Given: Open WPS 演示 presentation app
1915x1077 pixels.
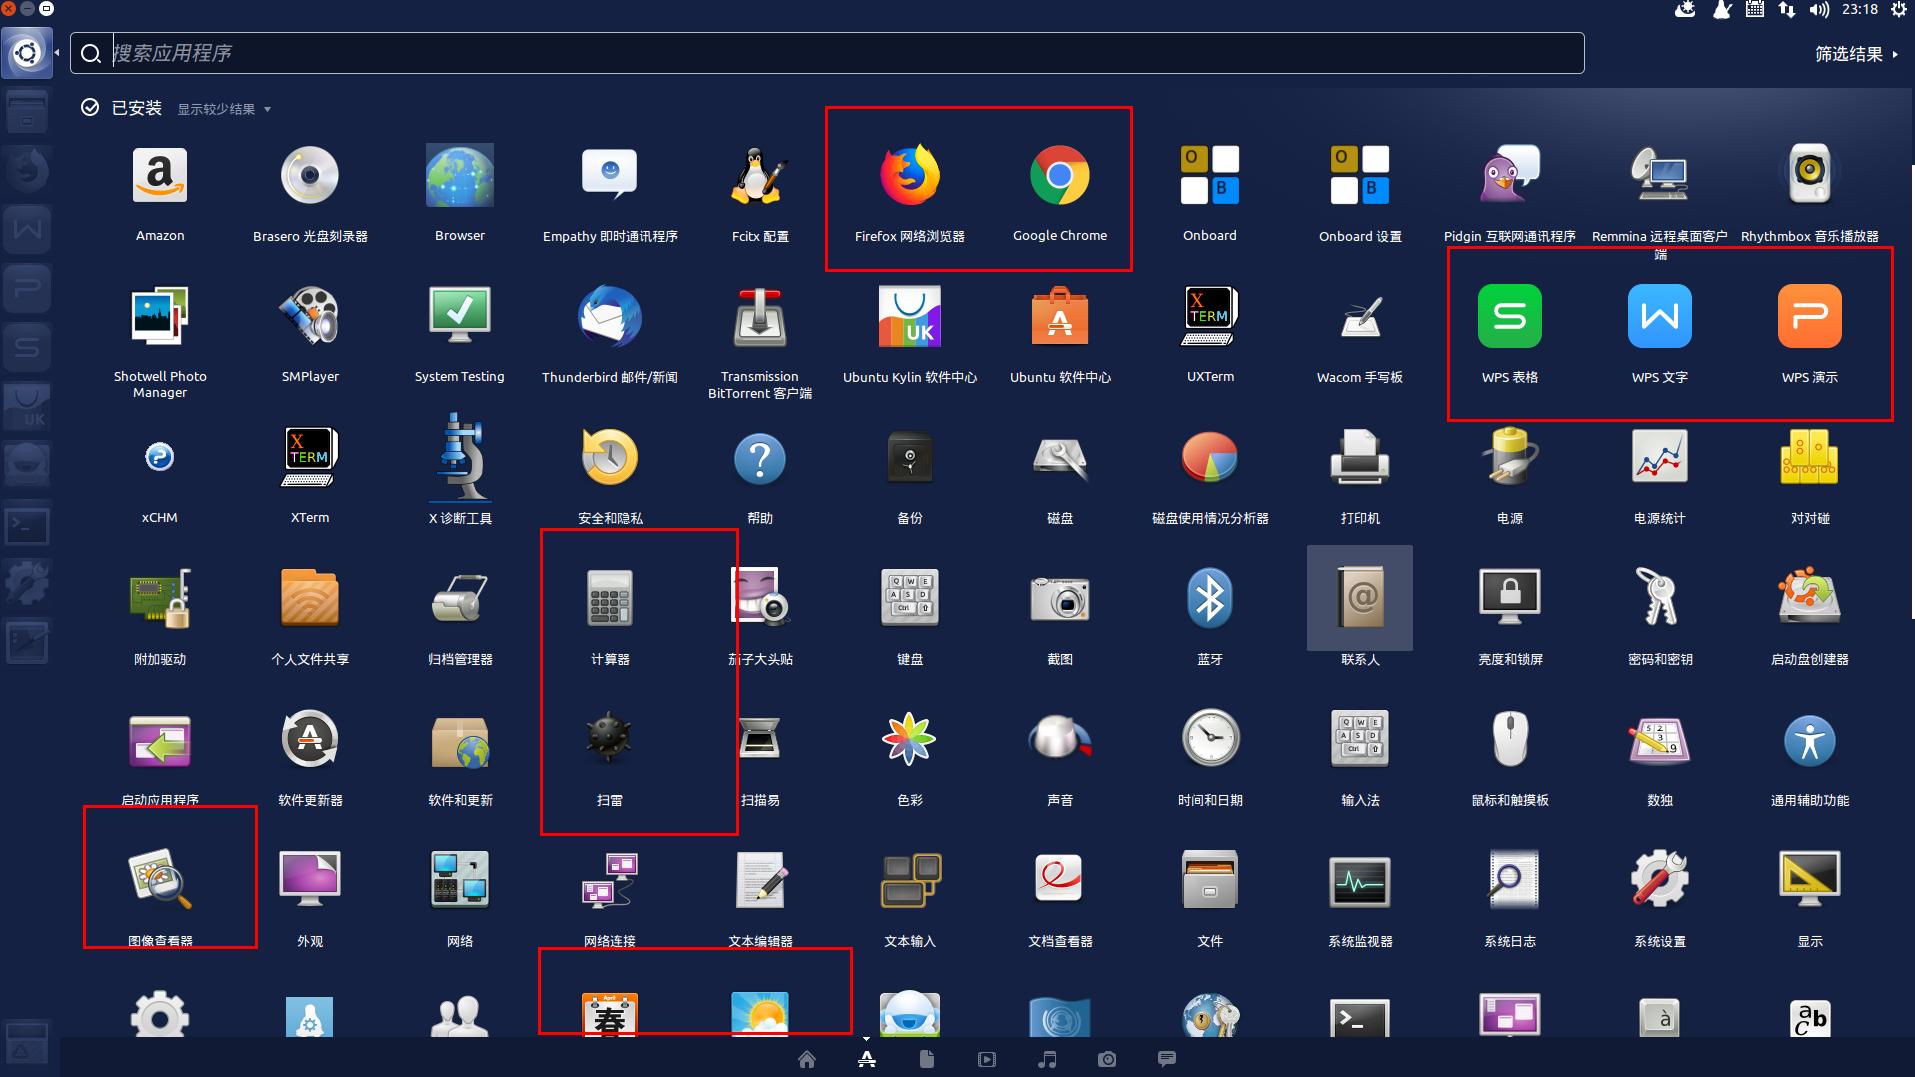Looking at the screenshot, I should pos(1810,317).
